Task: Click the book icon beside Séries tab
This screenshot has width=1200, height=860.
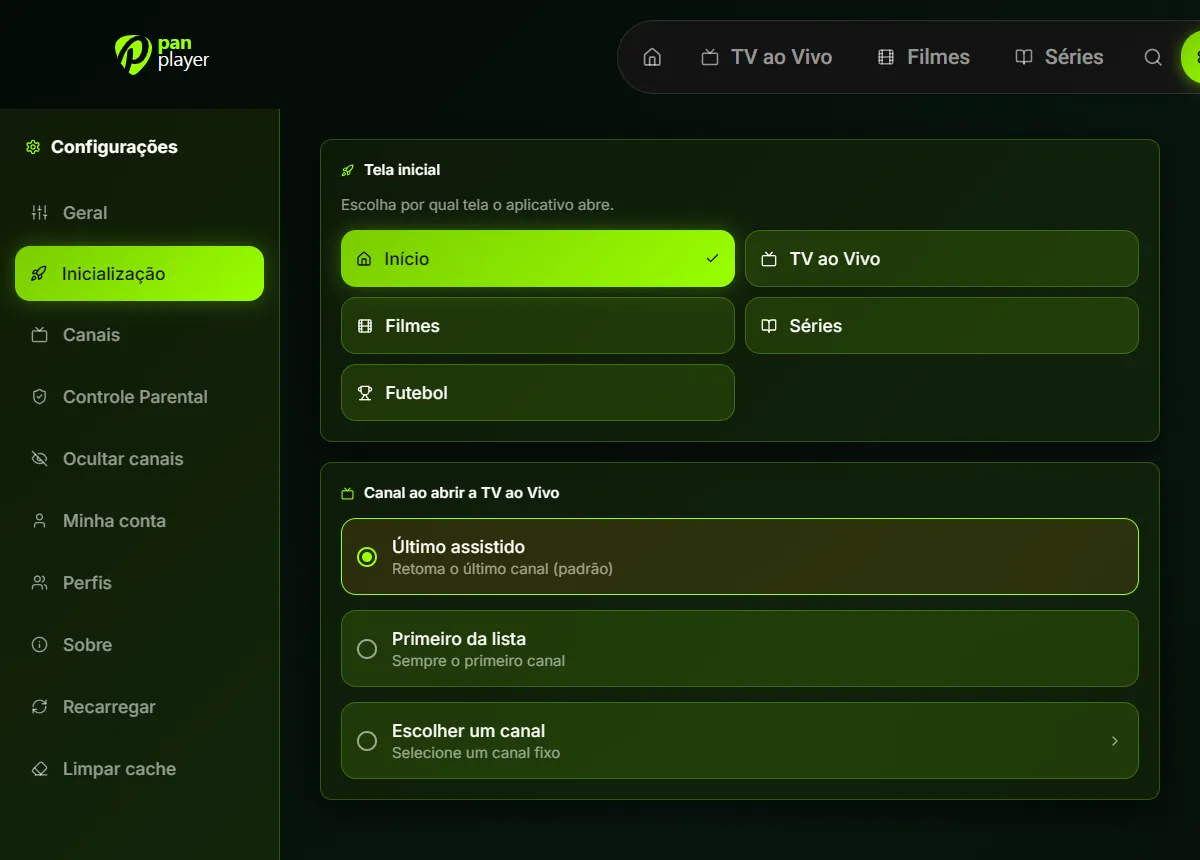Action: tap(1024, 57)
